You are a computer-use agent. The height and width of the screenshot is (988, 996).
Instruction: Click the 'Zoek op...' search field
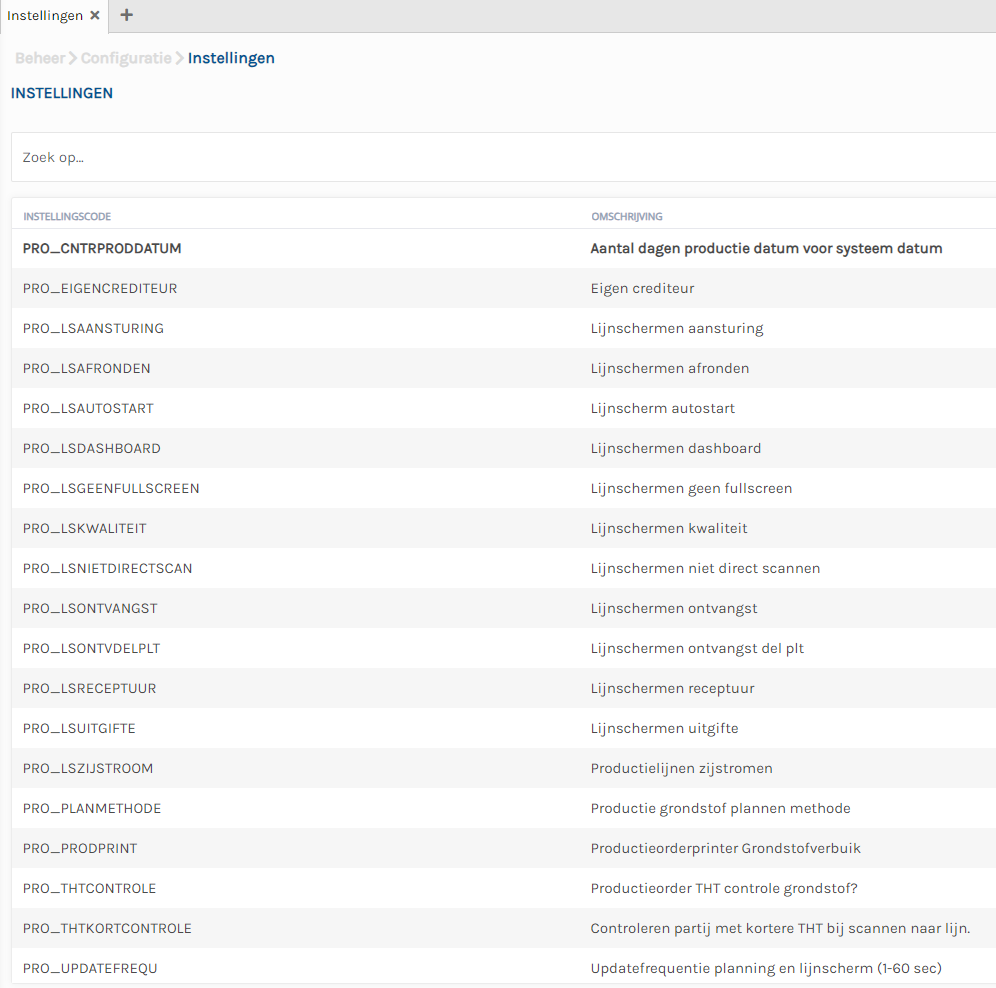tap(500, 157)
